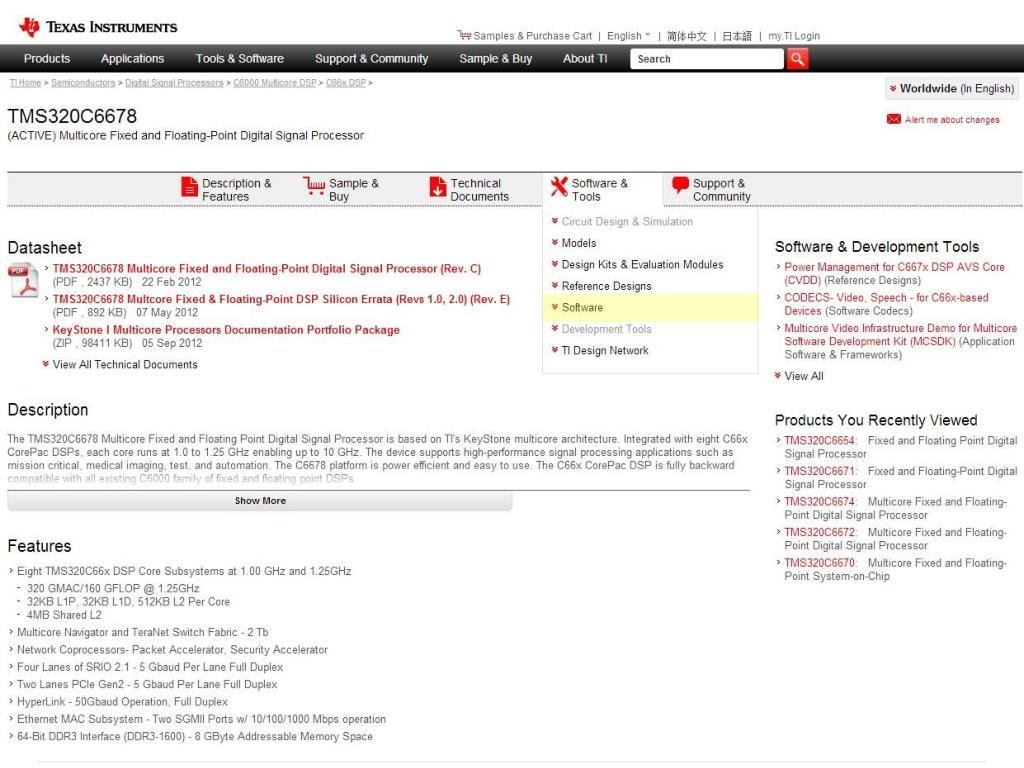The height and width of the screenshot is (768, 1024).
Task: Switch to Japanese language link
Action: pyautogui.click(x=737, y=36)
